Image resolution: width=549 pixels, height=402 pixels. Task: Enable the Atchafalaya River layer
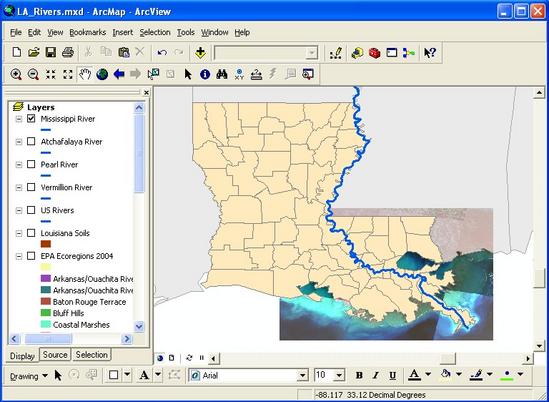(31, 141)
